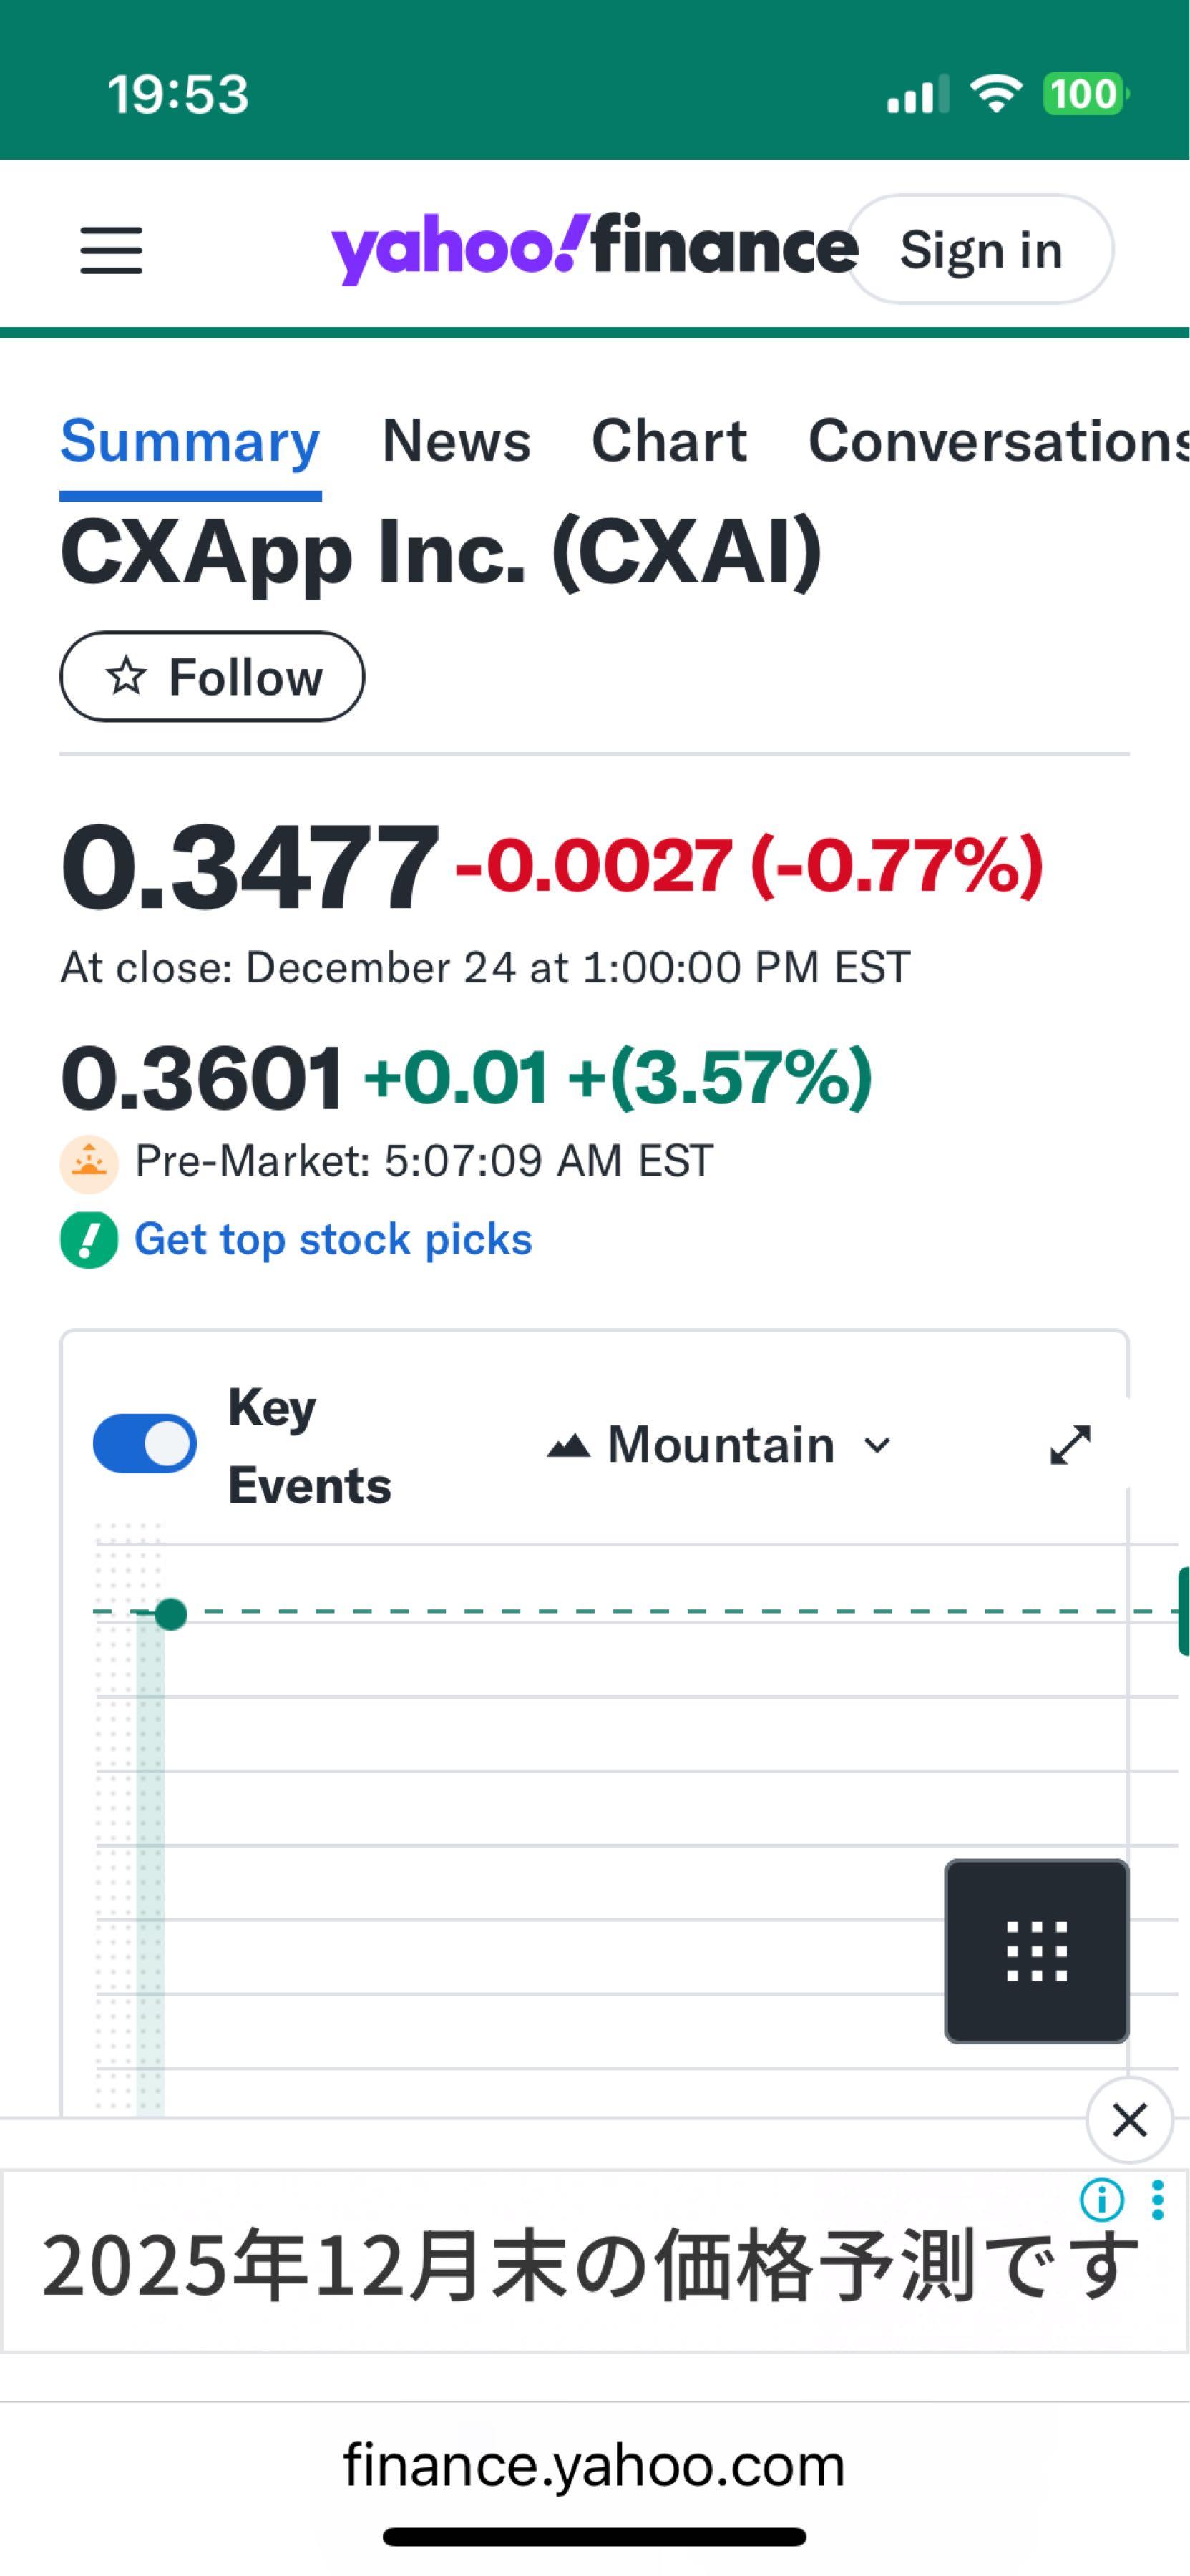
Task: Switch to the News tab
Action: coord(456,441)
